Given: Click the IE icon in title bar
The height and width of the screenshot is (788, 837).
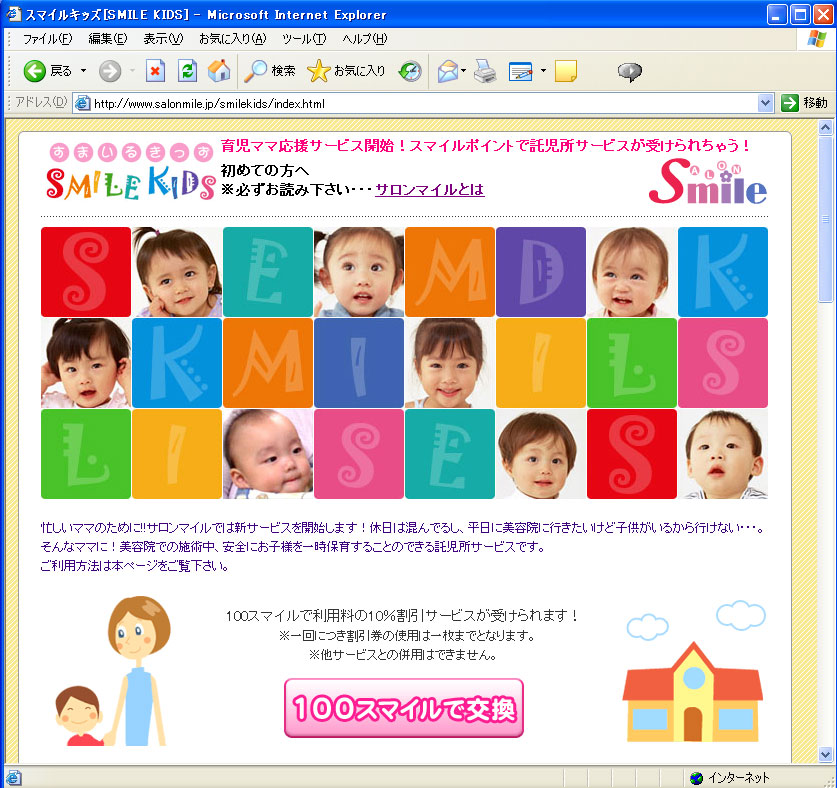Looking at the screenshot, I should click(13, 14).
